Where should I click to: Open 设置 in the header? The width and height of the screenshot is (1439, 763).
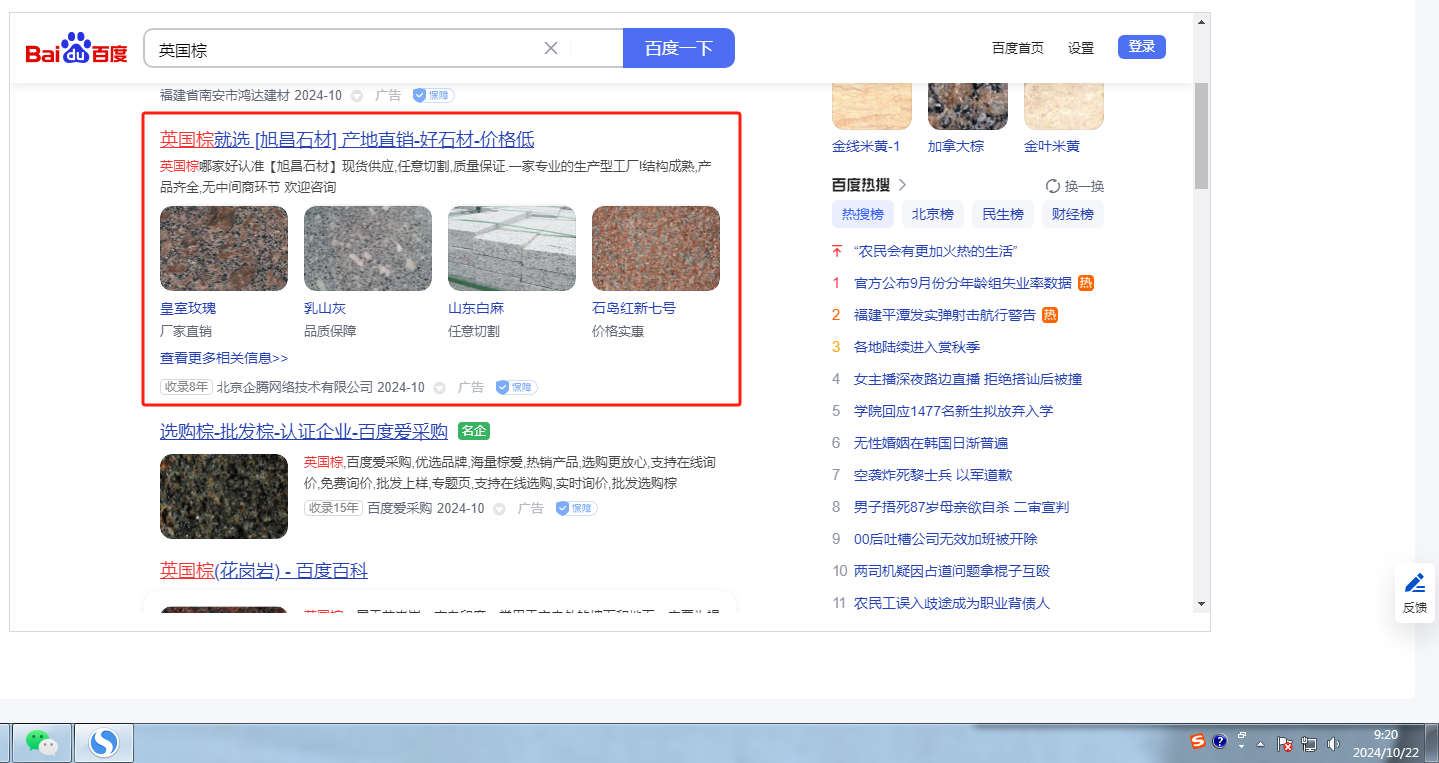pyautogui.click(x=1081, y=48)
